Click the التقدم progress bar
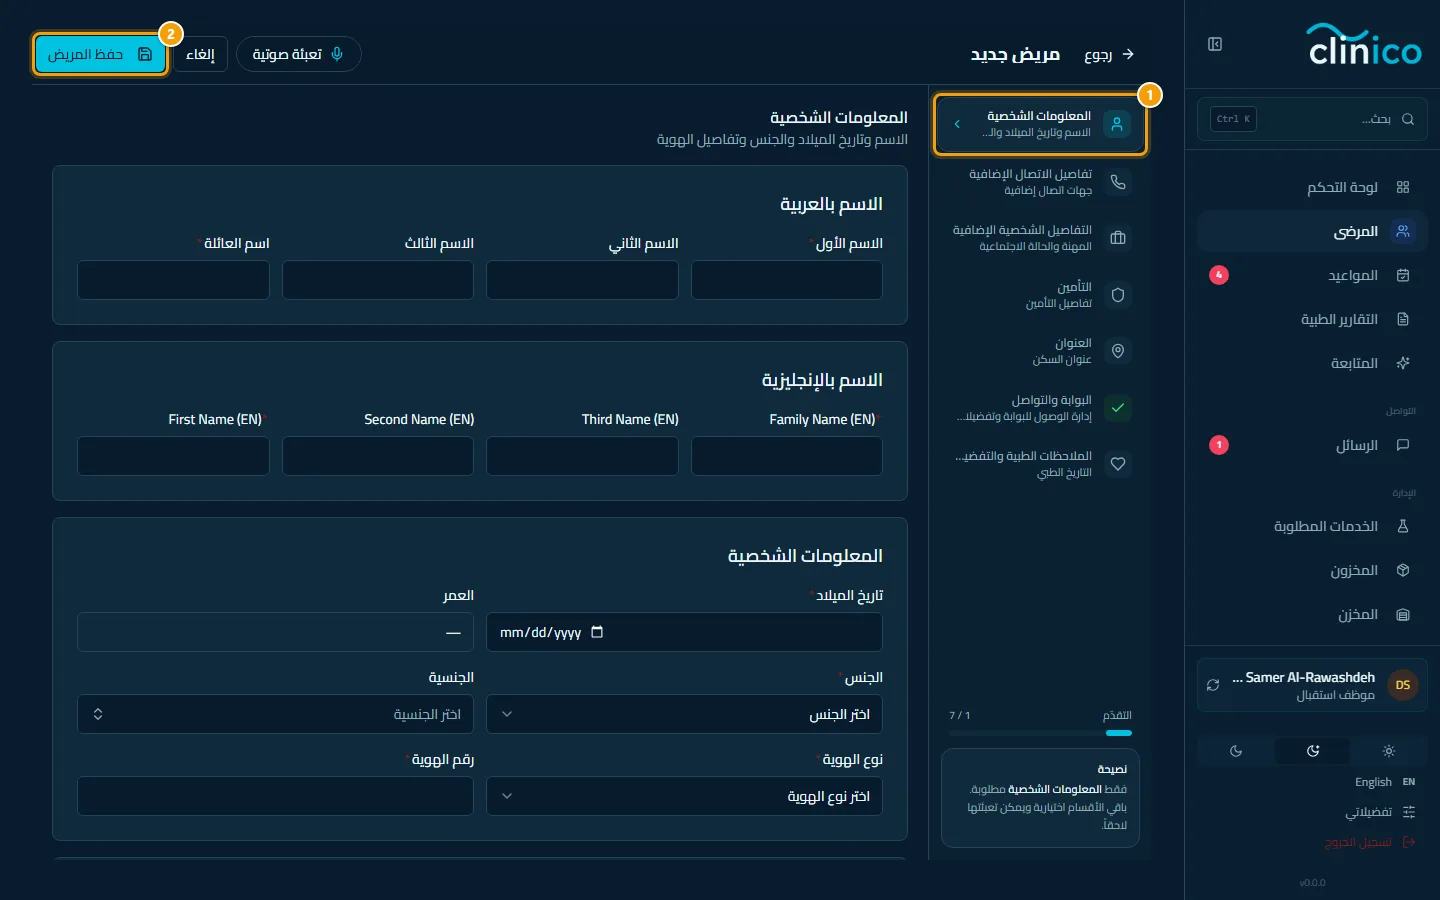This screenshot has height=900, width=1440. pyautogui.click(x=1040, y=733)
